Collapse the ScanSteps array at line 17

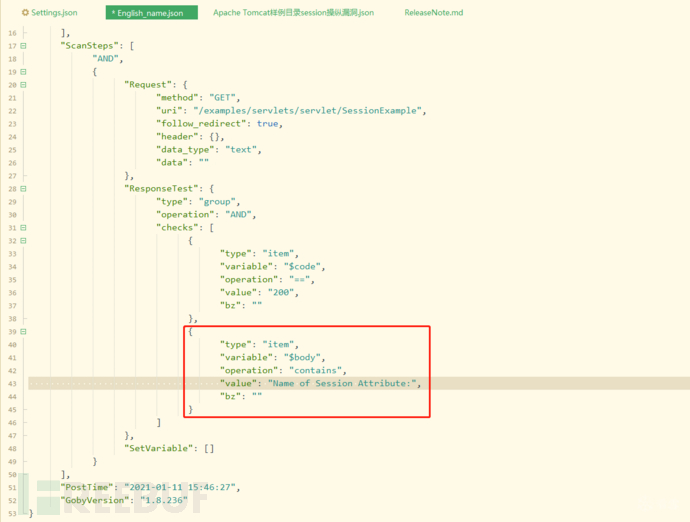point(23,46)
